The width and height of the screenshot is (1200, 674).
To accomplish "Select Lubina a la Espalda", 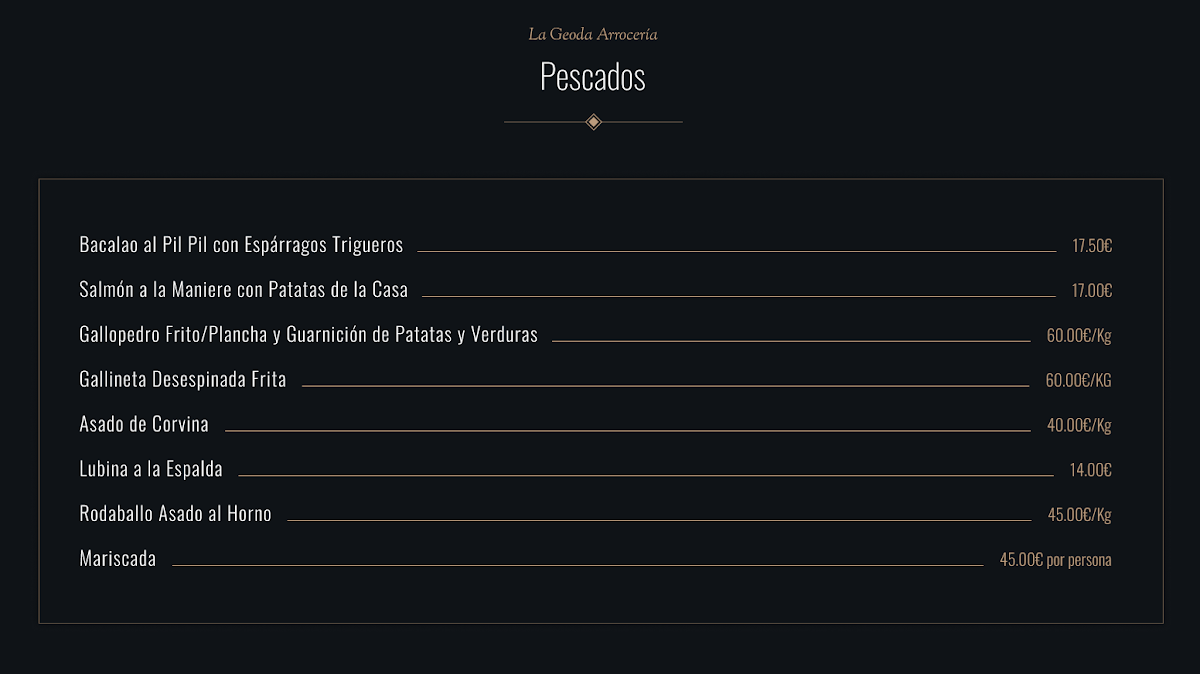I will [x=151, y=469].
